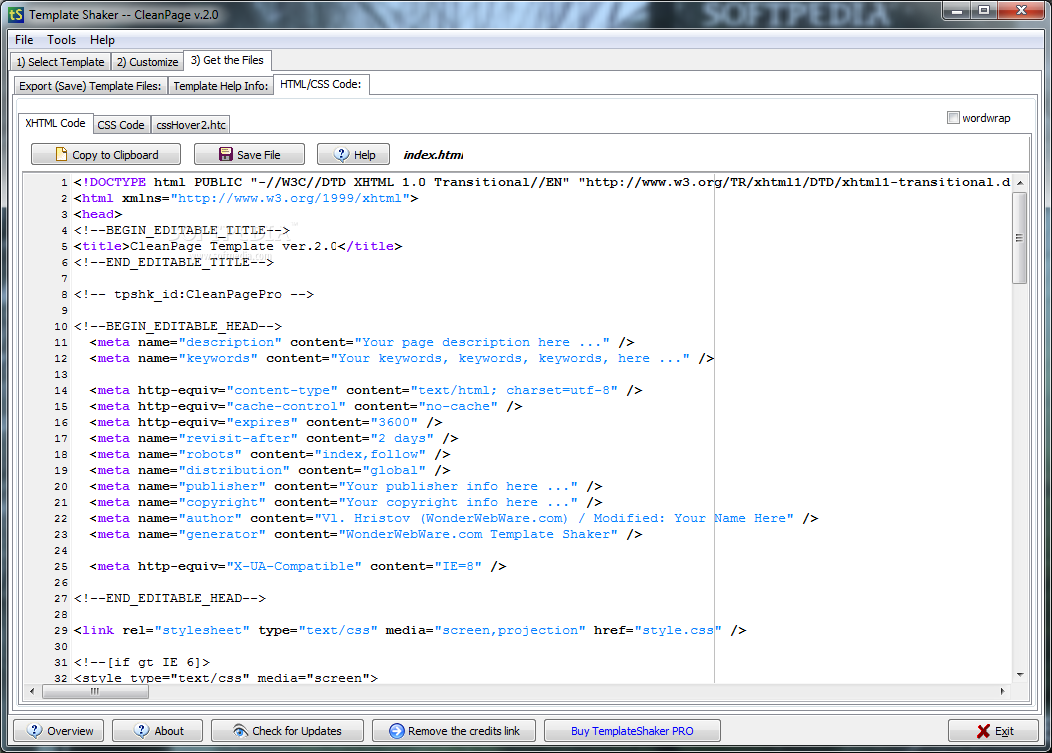
Task: Click the expires 3600 meta line
Action: [266, 423]
